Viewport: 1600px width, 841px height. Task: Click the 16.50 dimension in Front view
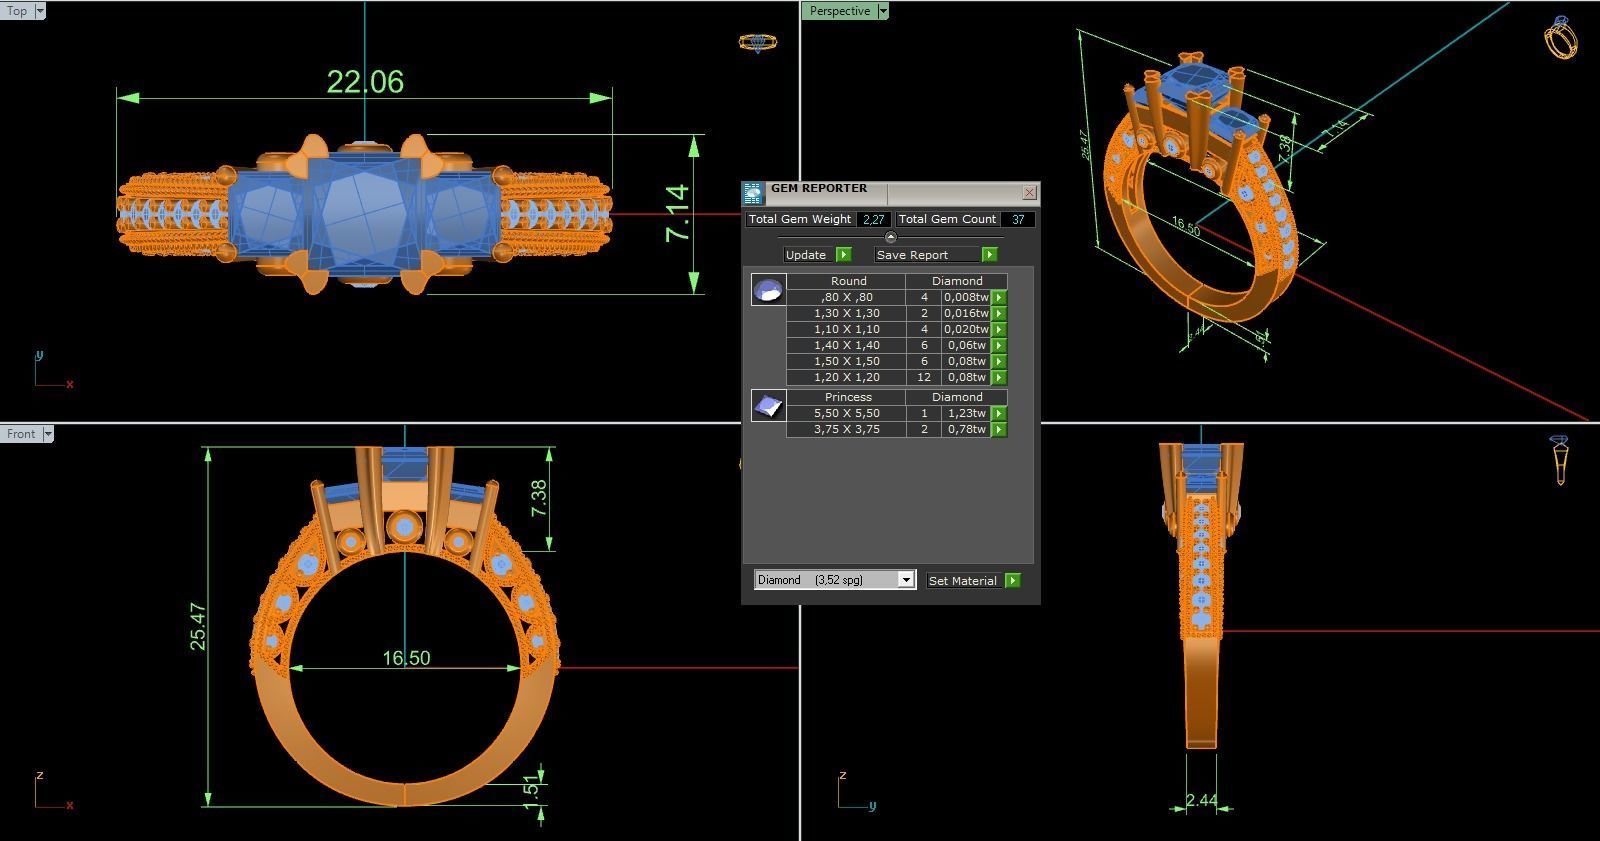pyautogui.click(x=406, y=658)
